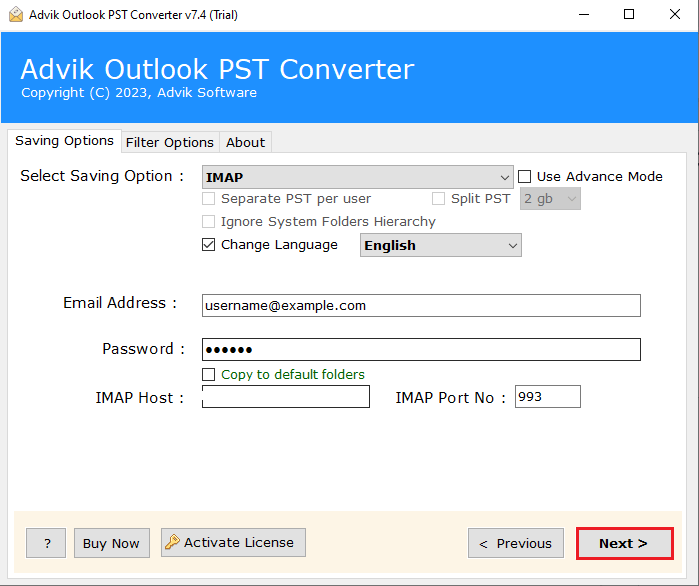Click the question mark help button
Viewport: 699px width, 586px height.
pos(46,543)
